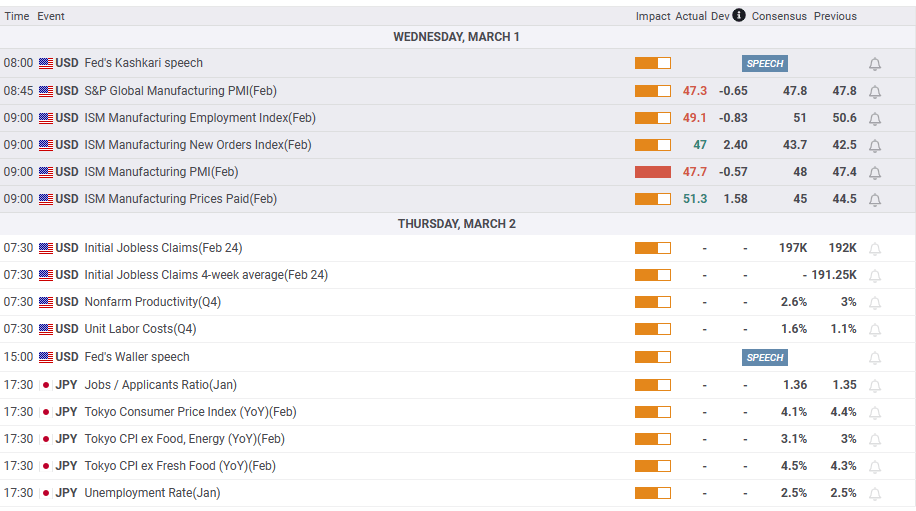Click bell icon for ISM Manufacturing Prices Paid
916x511 pixels.
pos(875,200)
